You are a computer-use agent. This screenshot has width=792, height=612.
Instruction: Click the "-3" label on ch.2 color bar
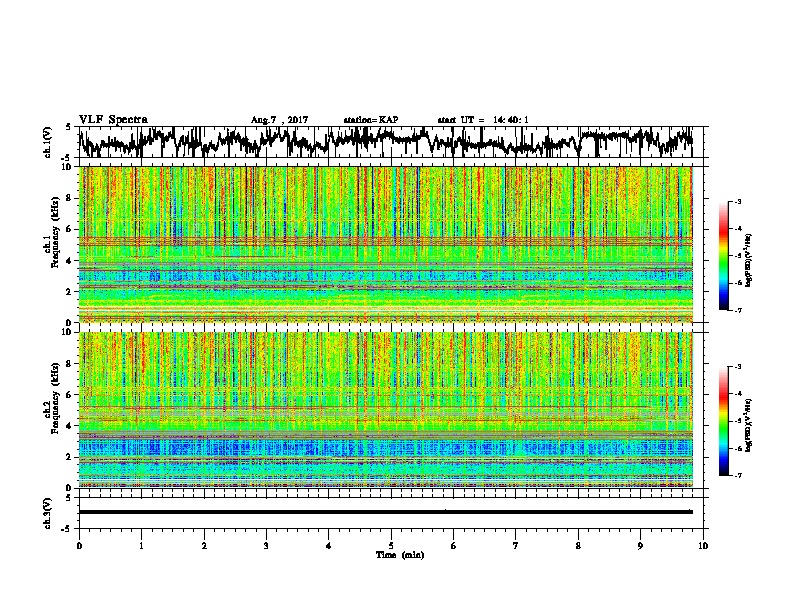737,367
